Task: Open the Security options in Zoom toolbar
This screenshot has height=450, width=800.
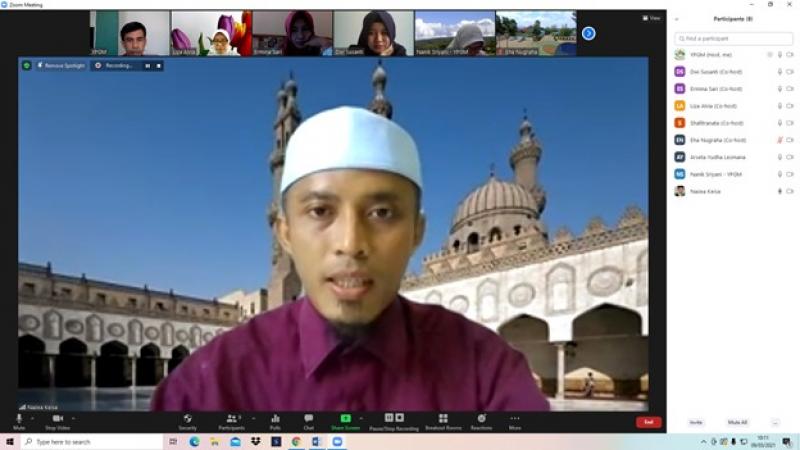Action: point(187,420)
